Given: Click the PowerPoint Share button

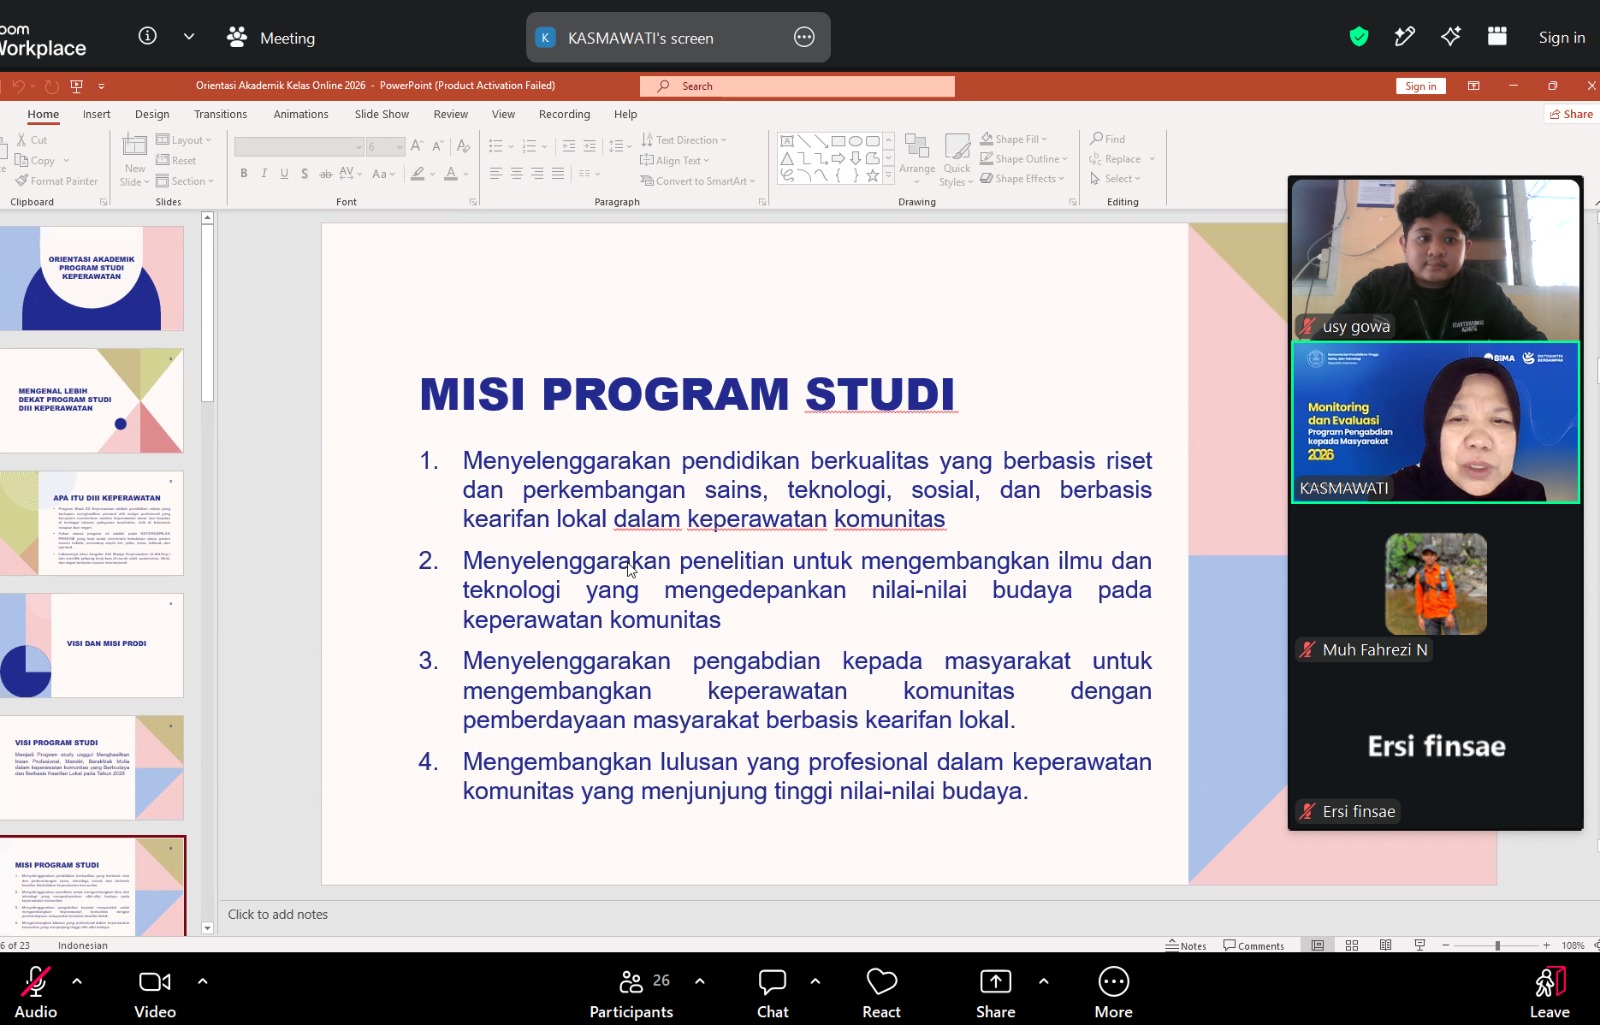Looking at the screenshot, I should (x=1571, y=114).
